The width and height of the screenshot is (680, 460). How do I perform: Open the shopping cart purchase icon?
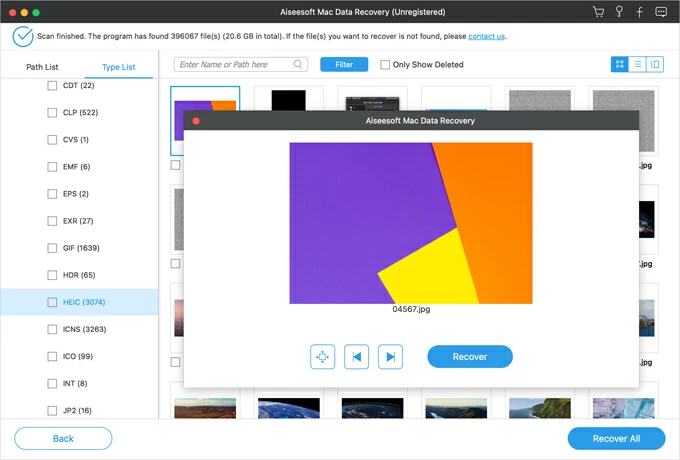tap(598, 12)
